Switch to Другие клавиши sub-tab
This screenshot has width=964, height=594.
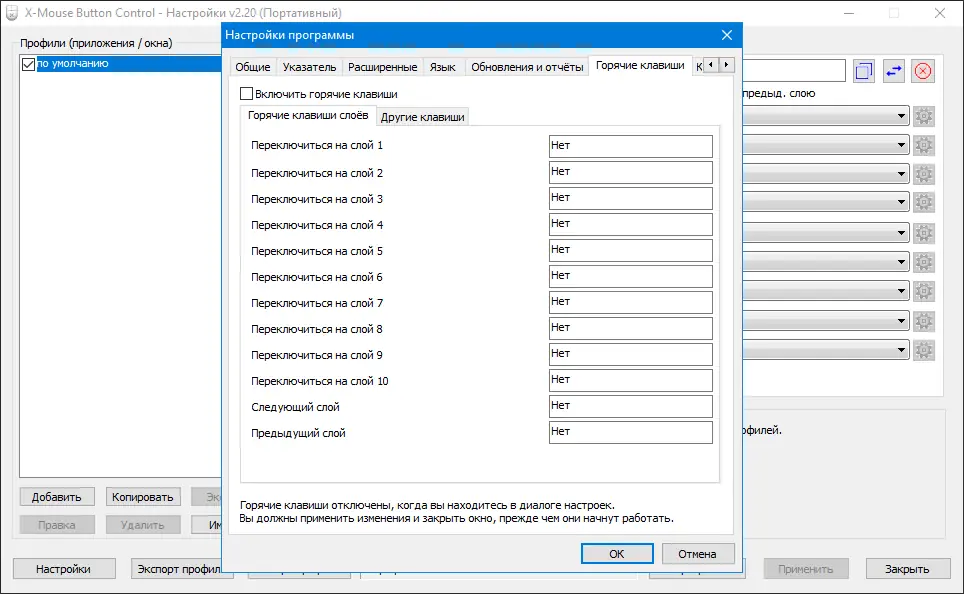click(422, 117)
